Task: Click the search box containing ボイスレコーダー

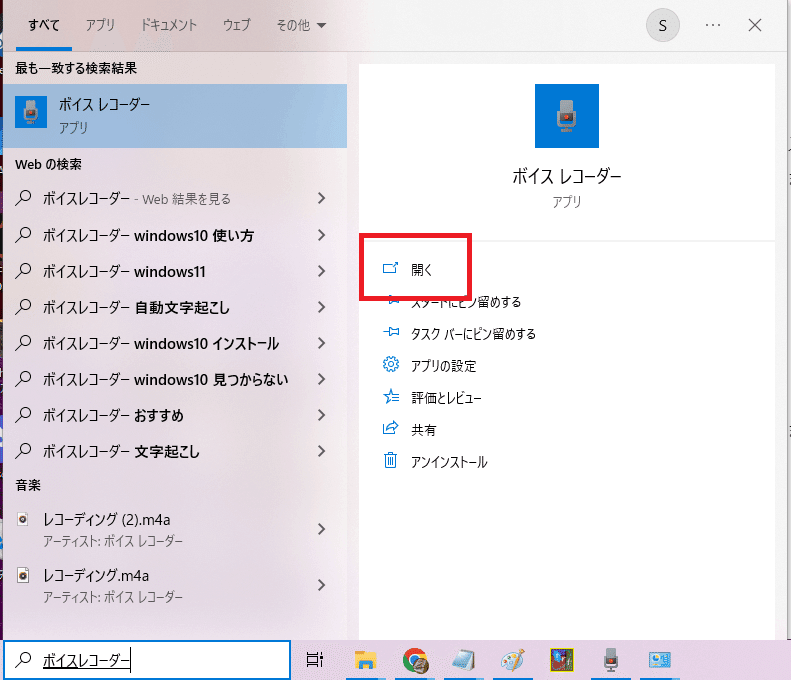Action: point(147,660)
